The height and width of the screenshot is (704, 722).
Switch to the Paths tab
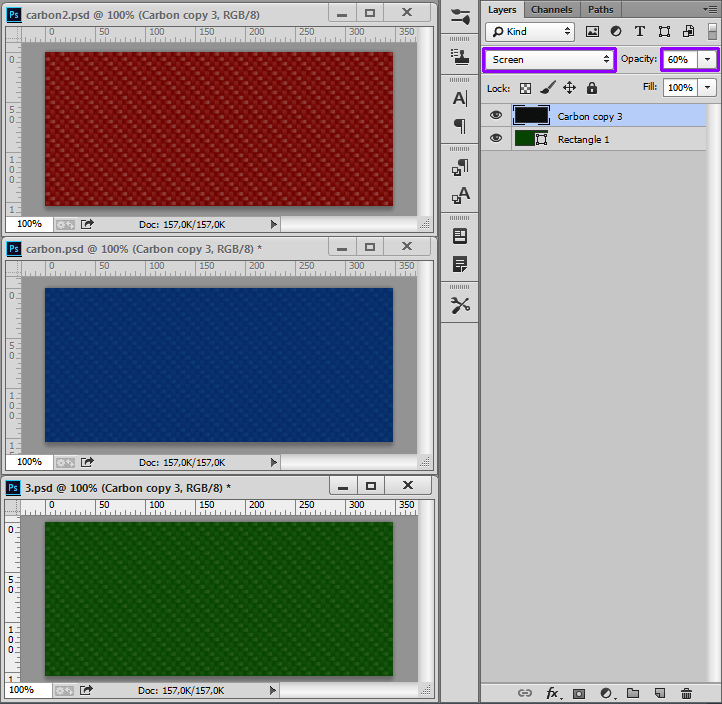601,9
